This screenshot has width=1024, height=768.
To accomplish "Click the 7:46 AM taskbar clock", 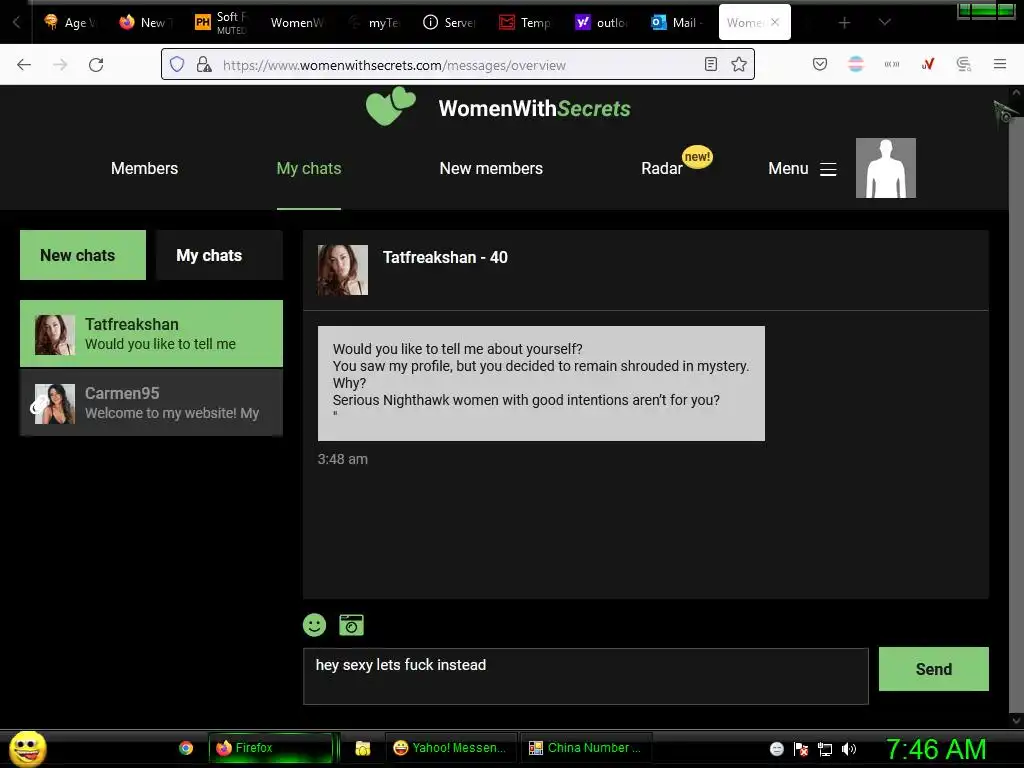I will [936, 749].
